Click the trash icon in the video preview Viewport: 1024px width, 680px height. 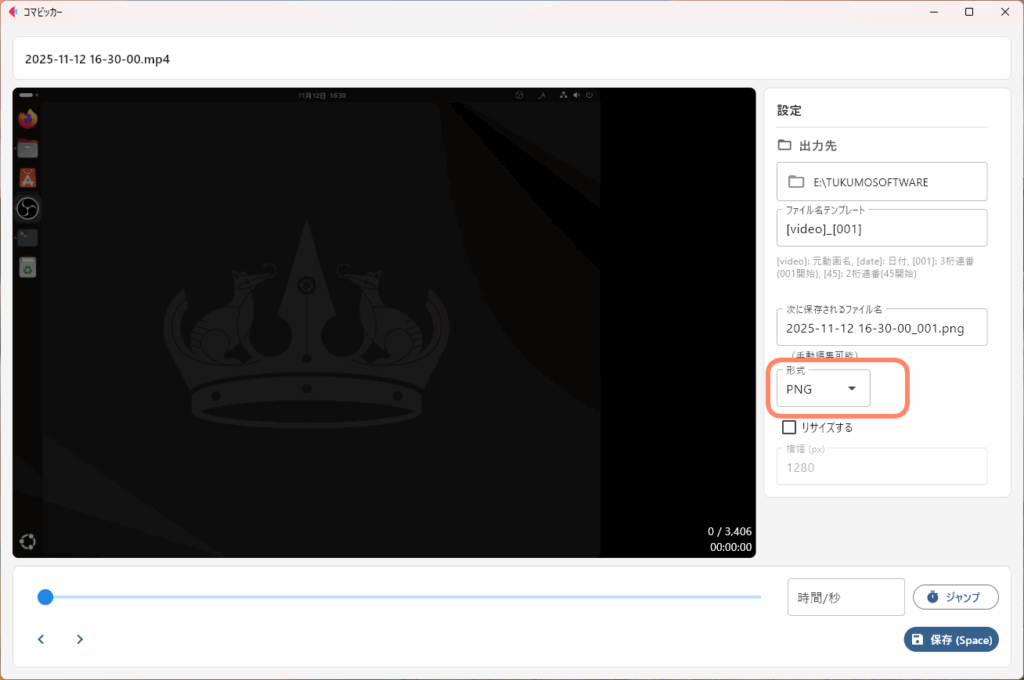28,267
